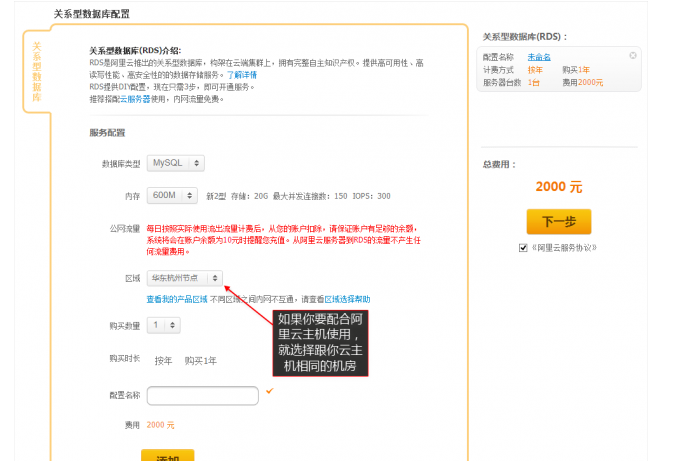Click the 服务器台数 1台 summary value

point(534,82)
